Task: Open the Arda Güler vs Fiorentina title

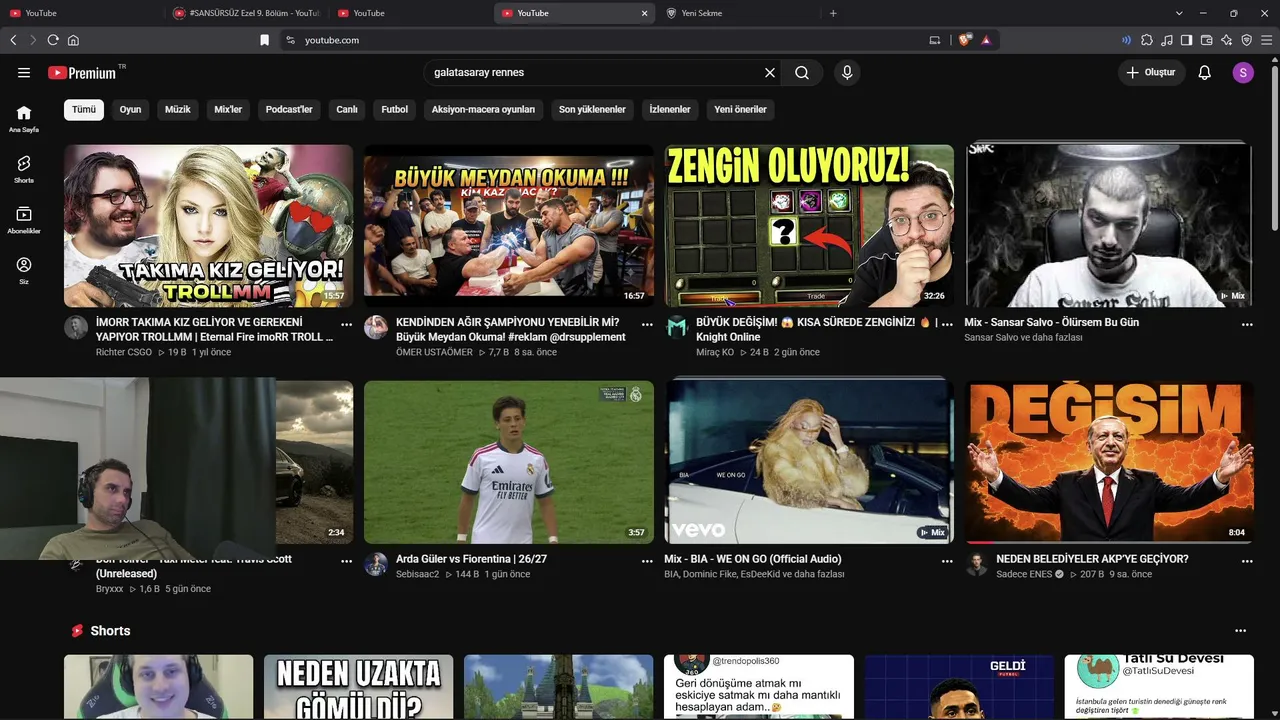Action: coord(471,559)
